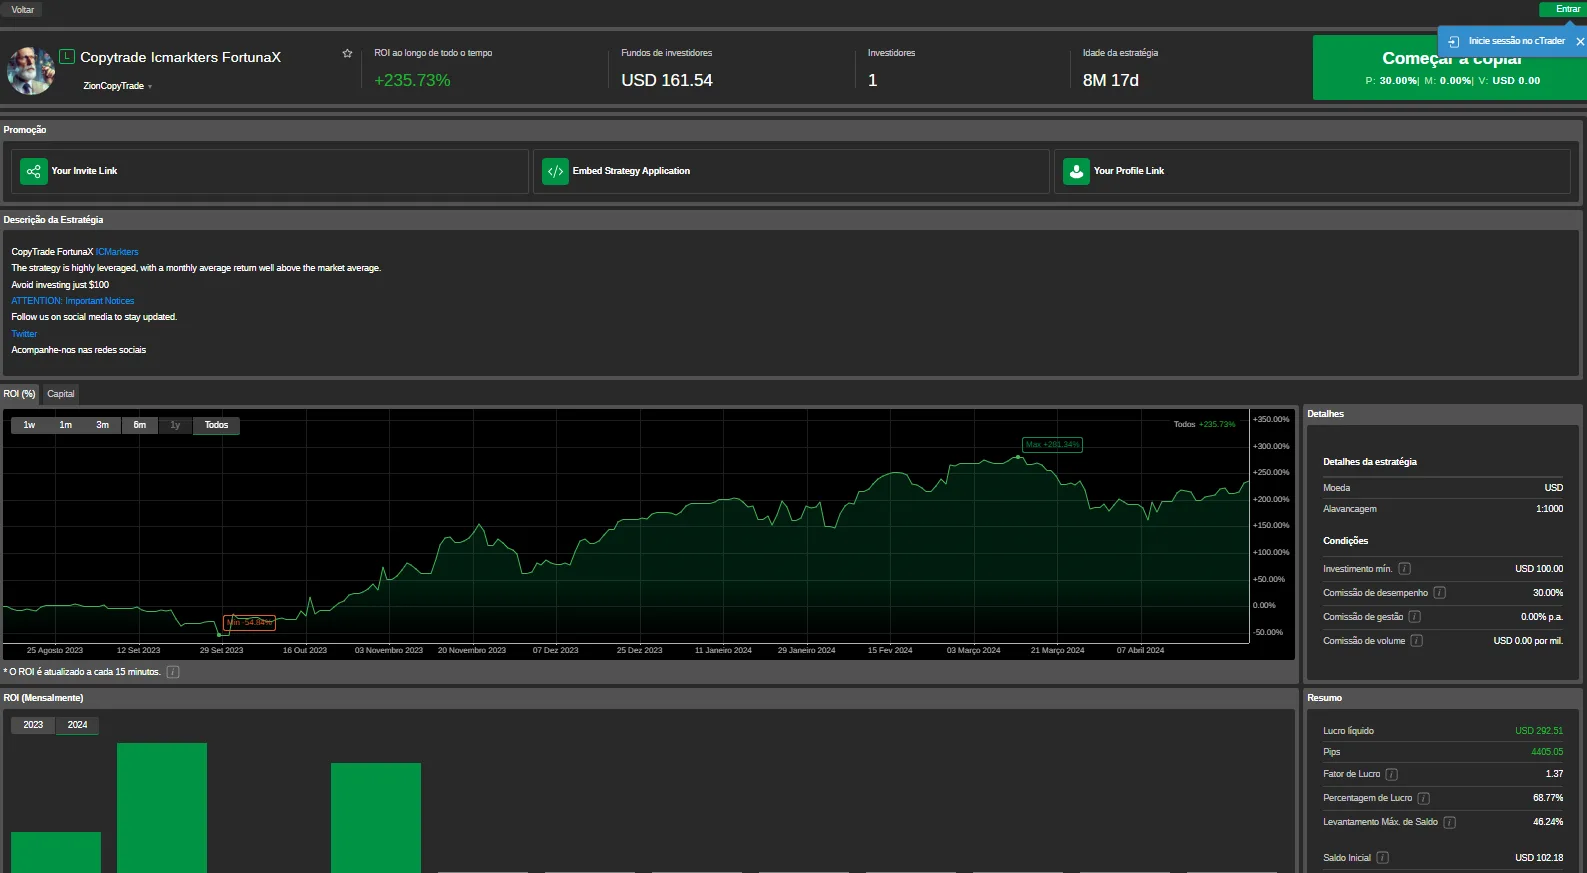Open the ICMarkters link in description
The height and width of the screenshot is (873, 1587).
117,252
